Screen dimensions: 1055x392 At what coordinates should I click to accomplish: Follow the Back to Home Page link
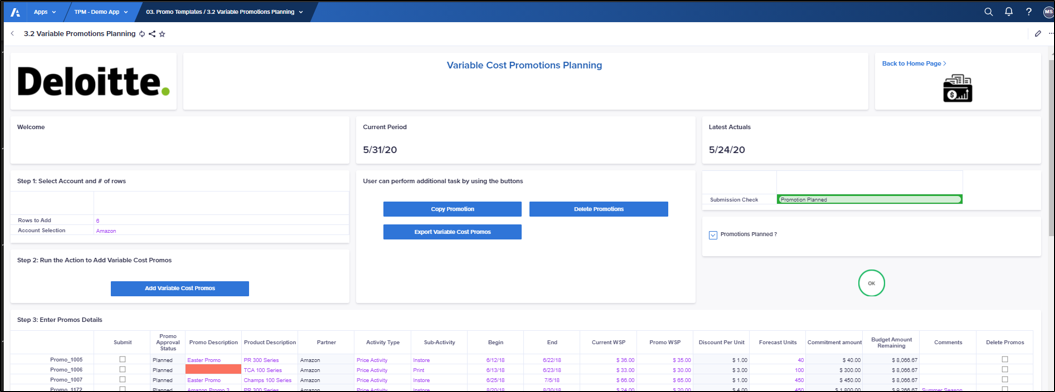pyautogui.click(x=914, y=63)
